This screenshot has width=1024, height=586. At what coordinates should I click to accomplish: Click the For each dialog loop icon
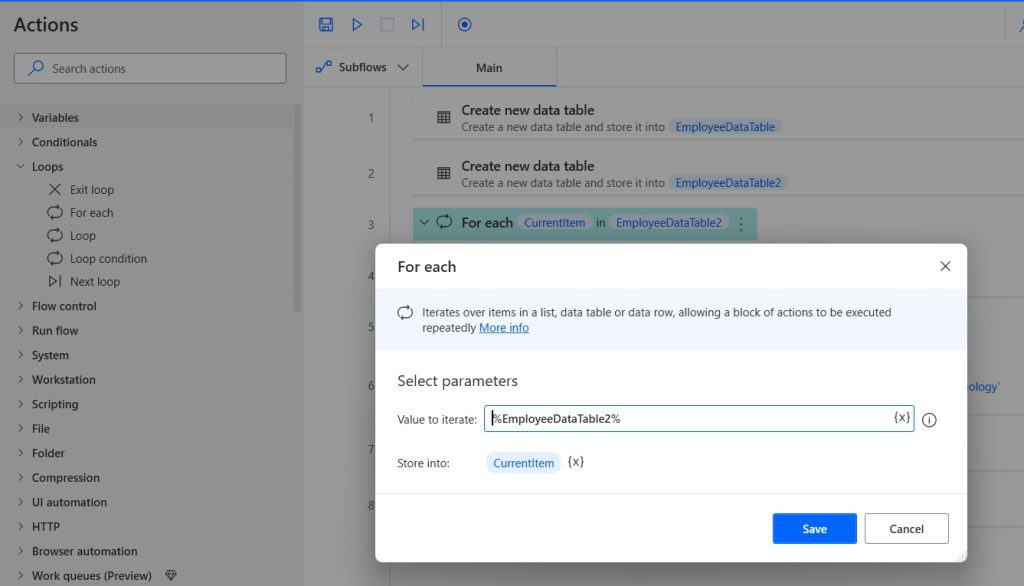[x=405, y=312]
